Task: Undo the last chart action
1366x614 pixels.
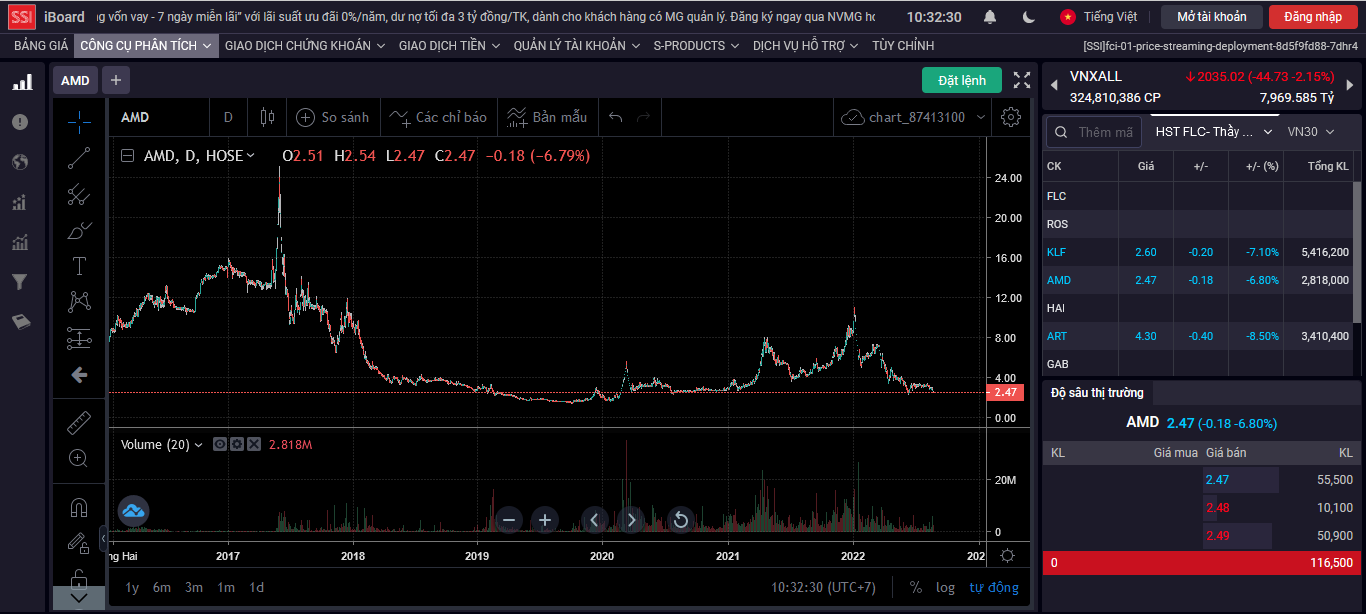Action: tap(615, 117)
